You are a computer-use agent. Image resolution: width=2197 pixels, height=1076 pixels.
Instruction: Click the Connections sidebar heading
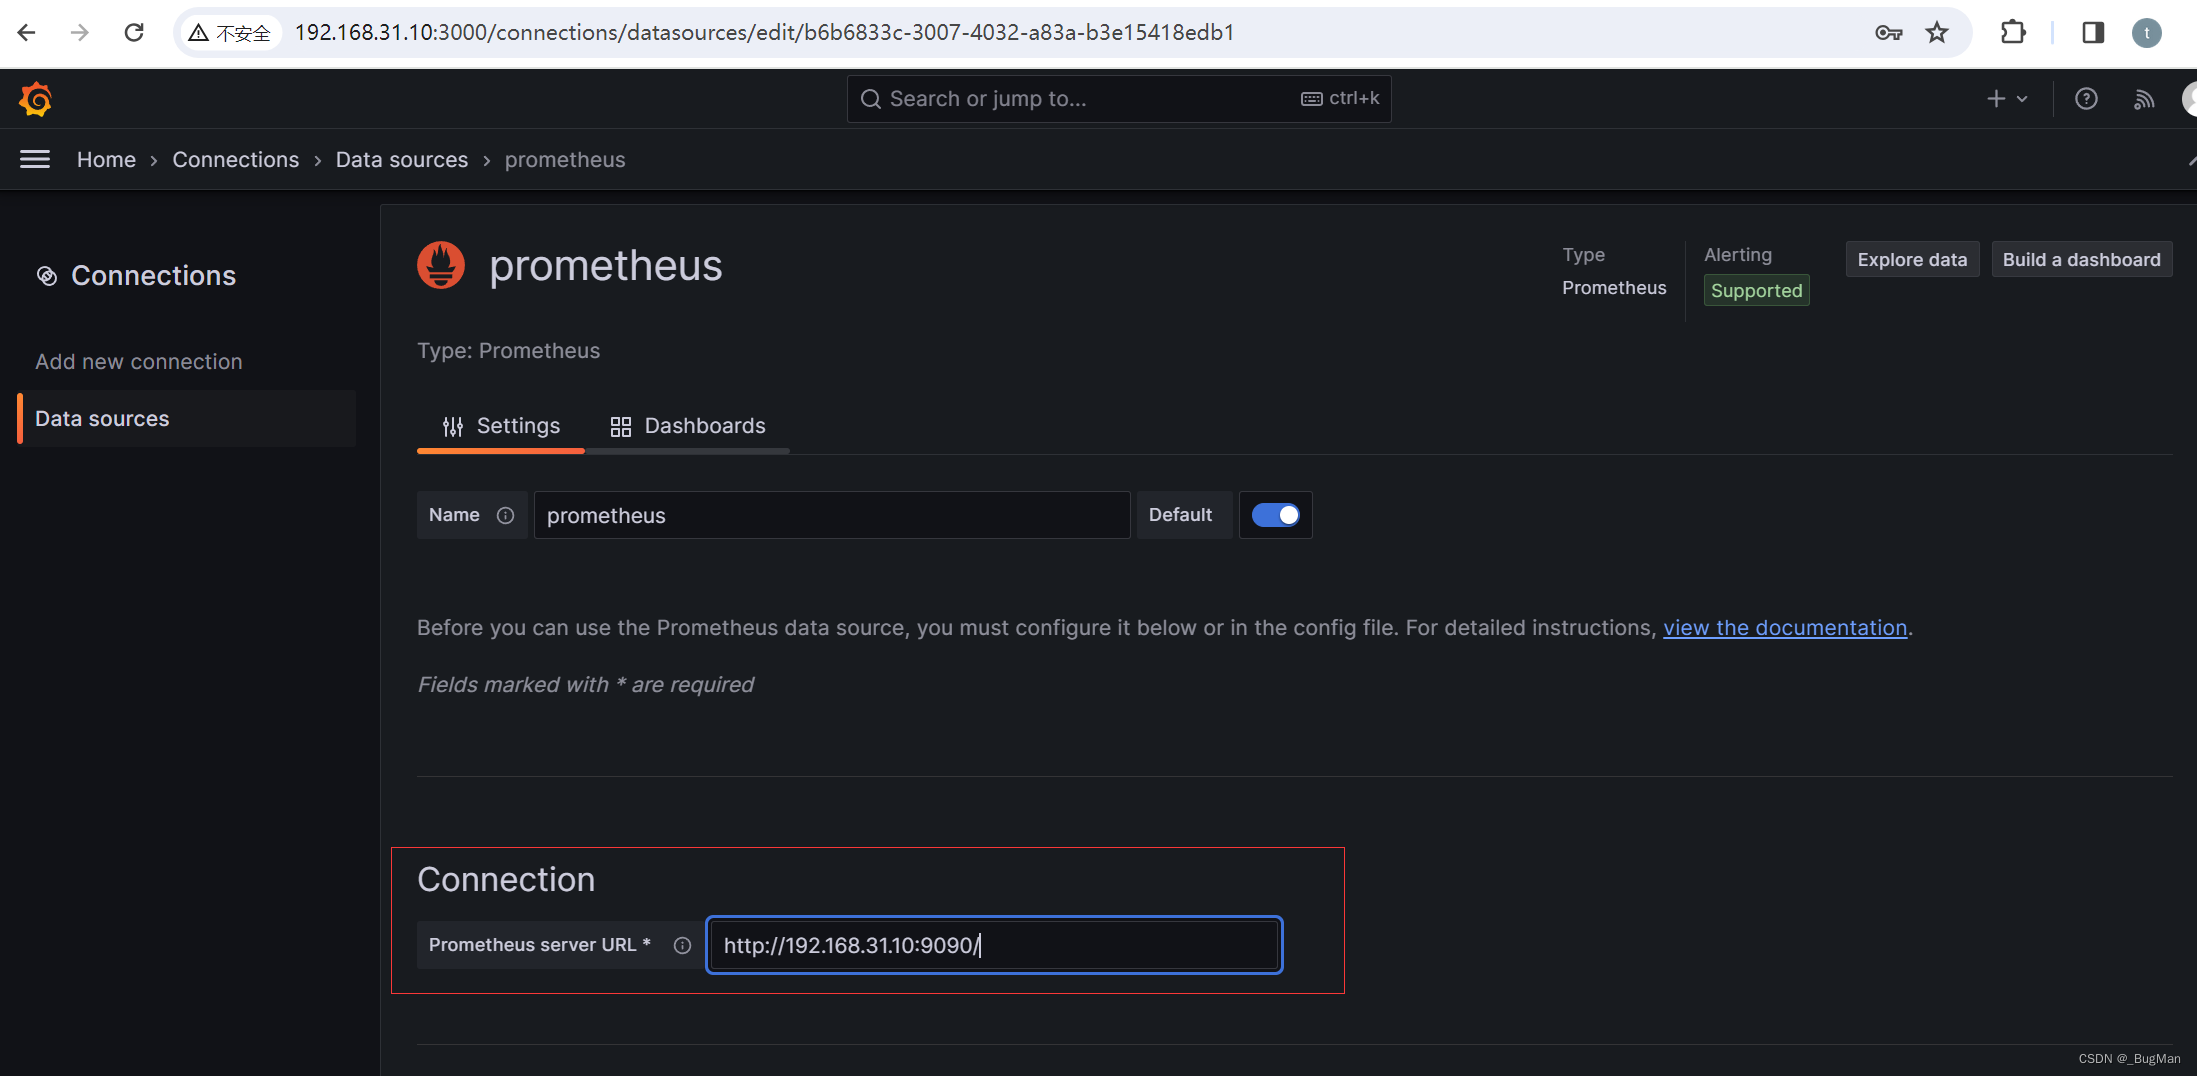154,276
